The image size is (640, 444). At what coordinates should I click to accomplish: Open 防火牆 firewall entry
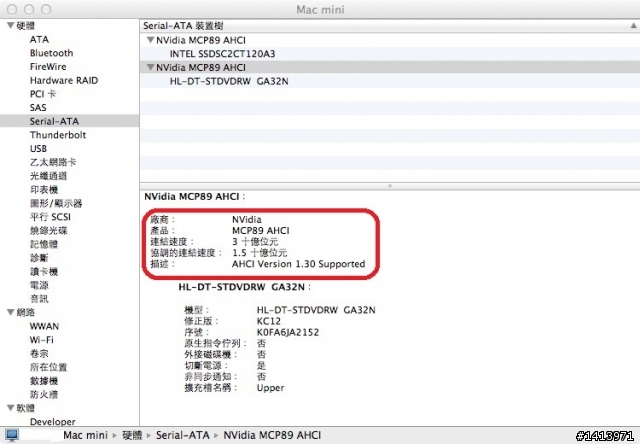pos(44,395)
